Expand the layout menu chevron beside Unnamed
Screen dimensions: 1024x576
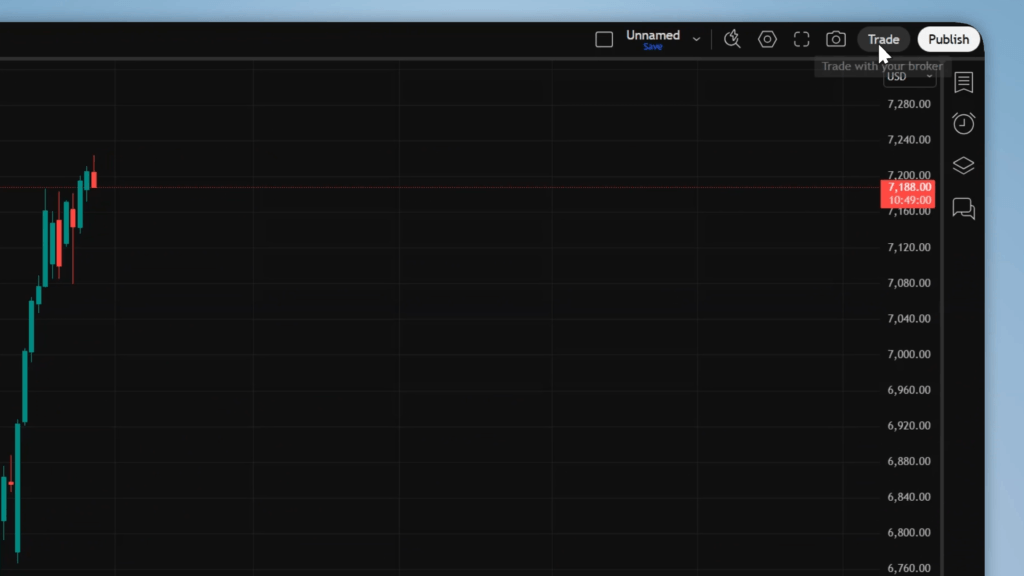click(697, 39)
